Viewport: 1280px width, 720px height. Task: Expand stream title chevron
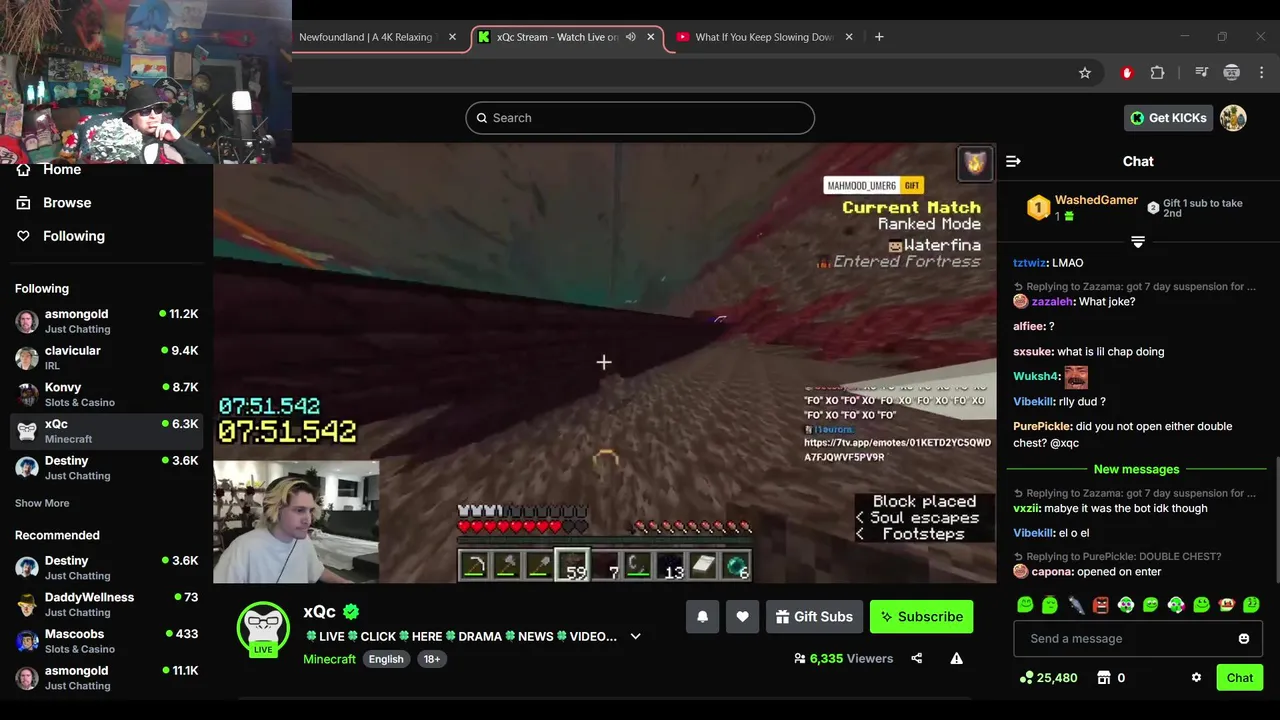[x=635, y=636]
